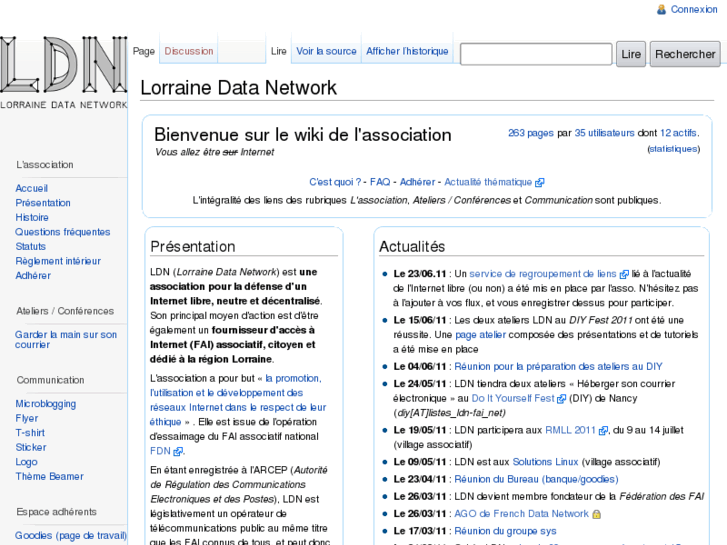
Task: Click external icon after Do It Yourself Fest
Action: pos(561,399)
